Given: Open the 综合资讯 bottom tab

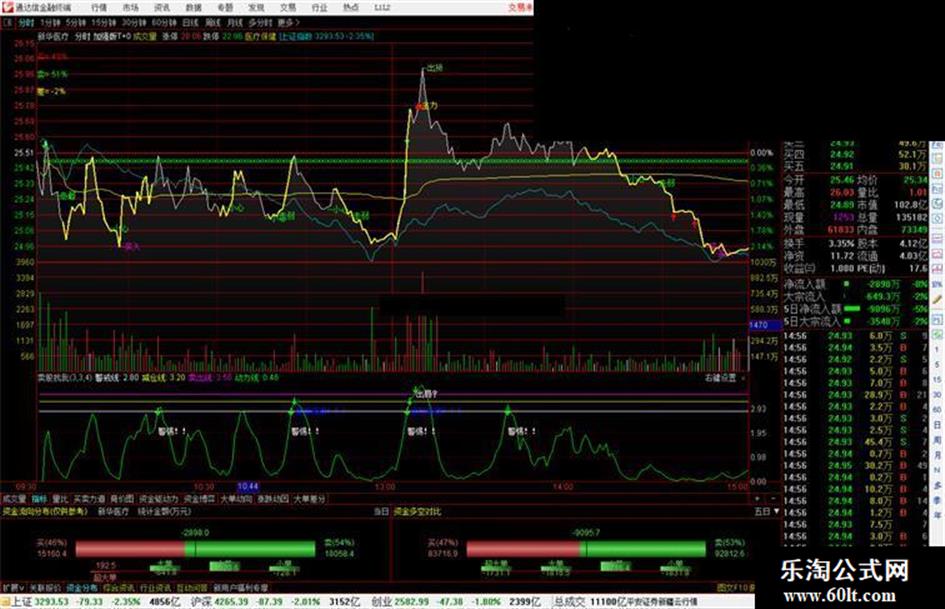Looking at the screenshot, I should pyautogui.click(x=119, y=587).
